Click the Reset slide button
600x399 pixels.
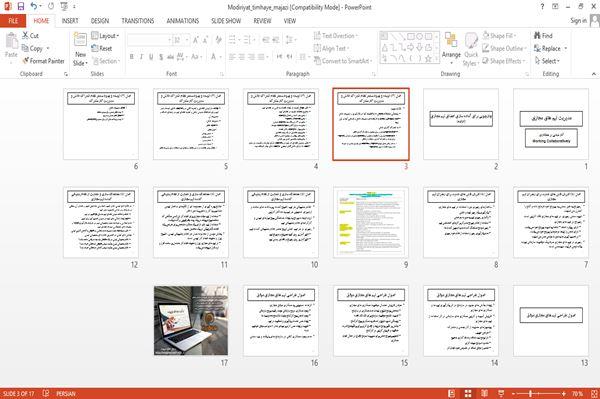pyautogui.click(x=102, y=49)
